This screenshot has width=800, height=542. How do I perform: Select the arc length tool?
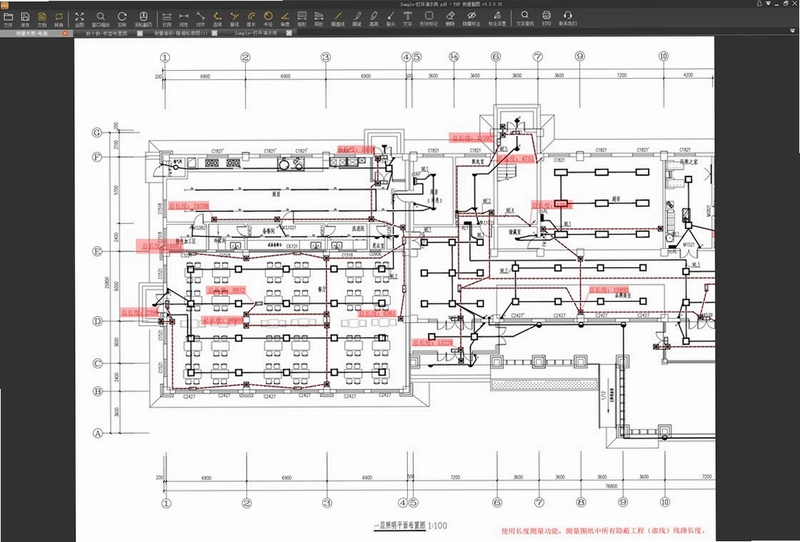251,19
